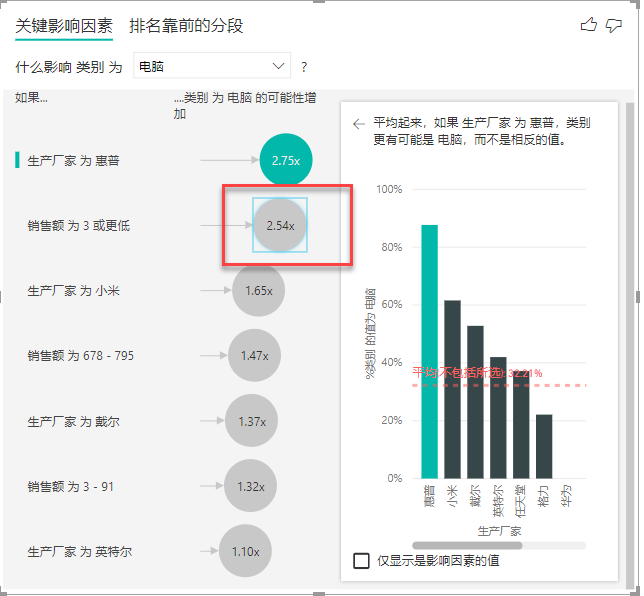Switch to 排名靠前的分段 tab
This screenshot has height=596, width=644.
tap(186, 26)
